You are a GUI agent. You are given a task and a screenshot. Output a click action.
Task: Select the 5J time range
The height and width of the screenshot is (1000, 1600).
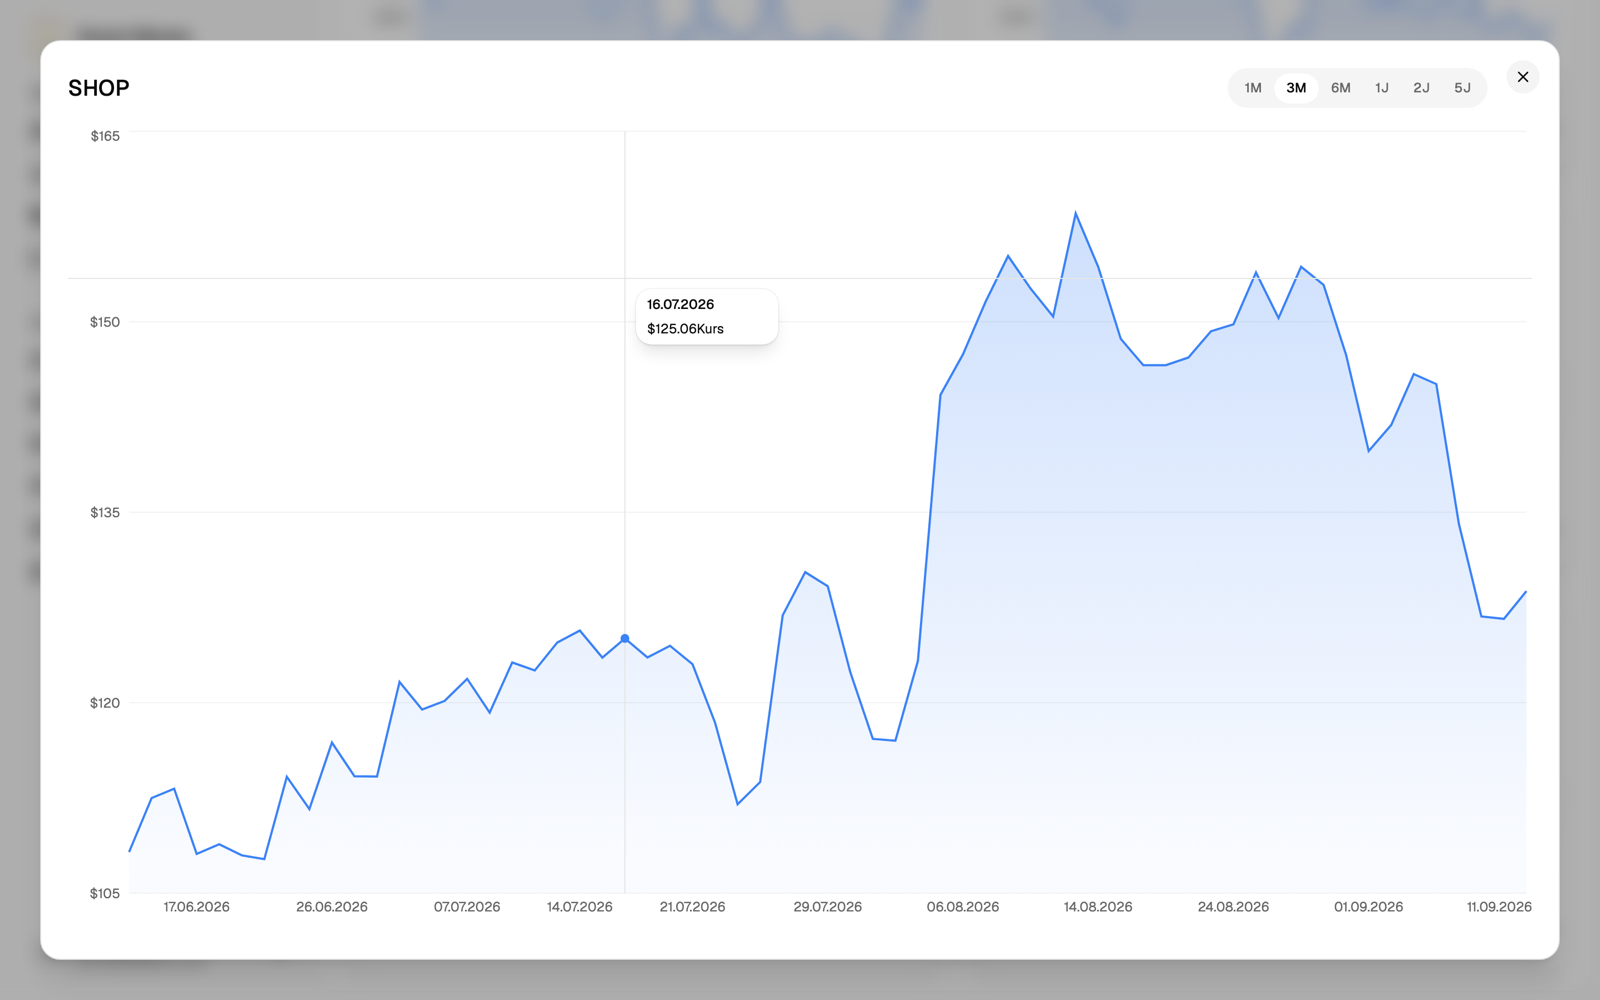coord(1462,88)
